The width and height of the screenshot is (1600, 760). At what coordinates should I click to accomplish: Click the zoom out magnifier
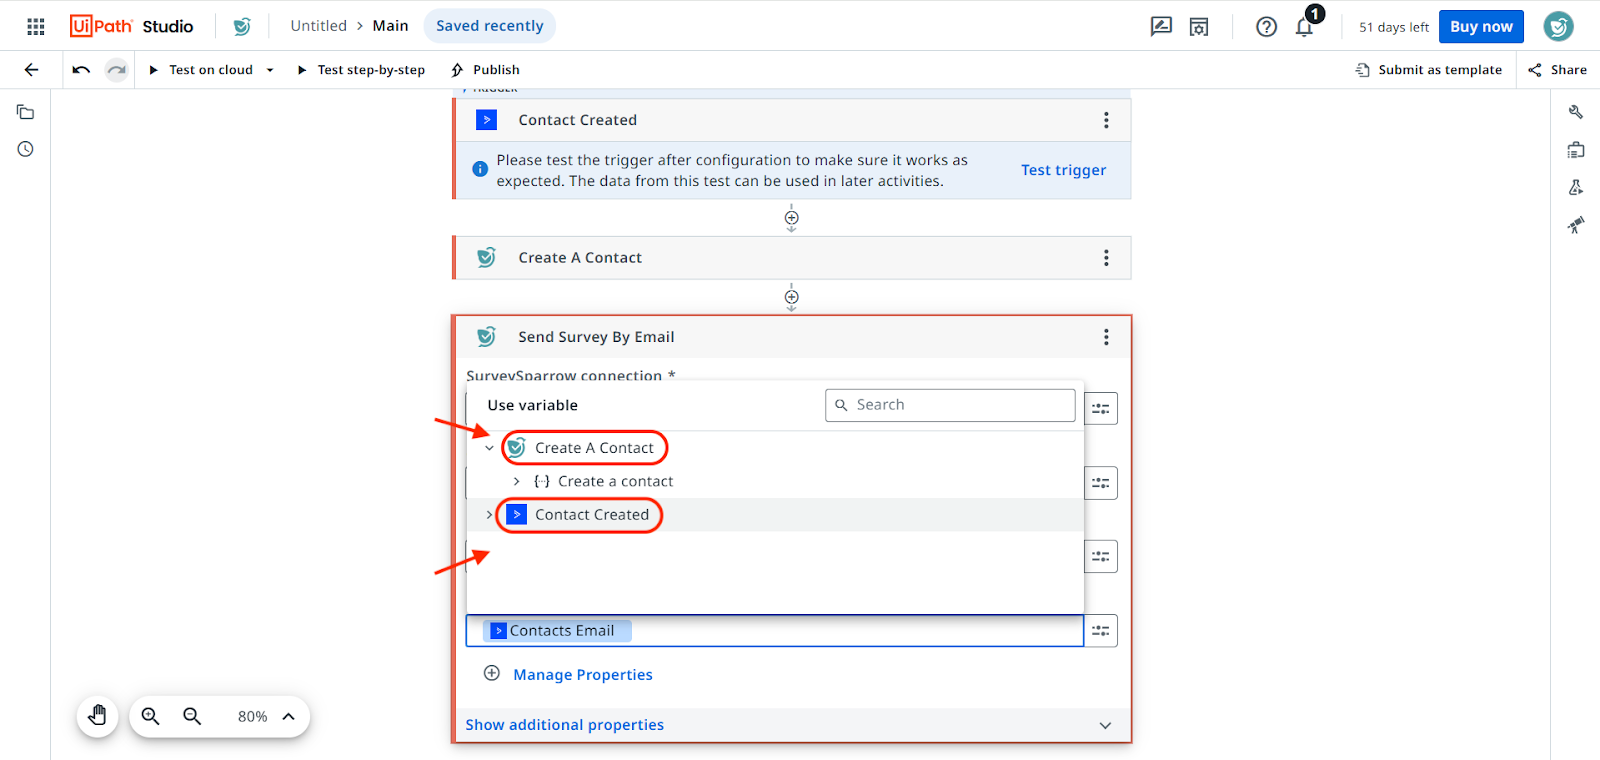pos(192,716)
